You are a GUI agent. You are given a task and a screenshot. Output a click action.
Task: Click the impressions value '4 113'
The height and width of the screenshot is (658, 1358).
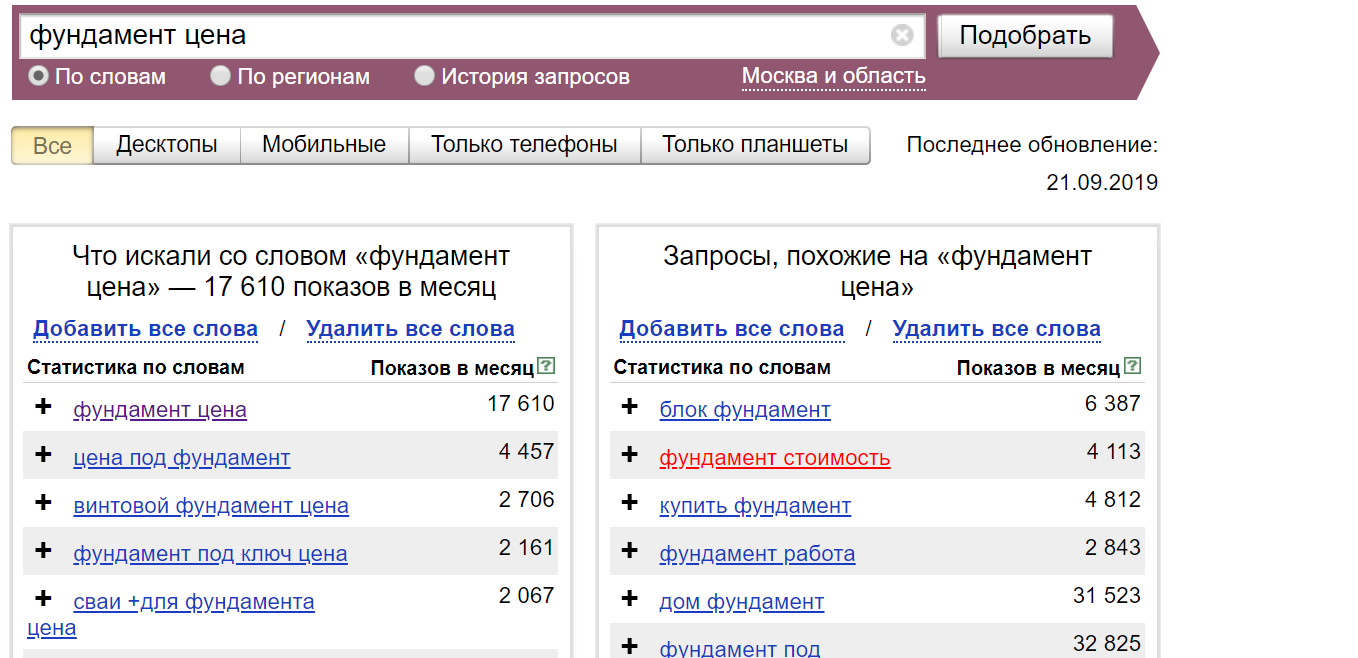[1113, 451]
